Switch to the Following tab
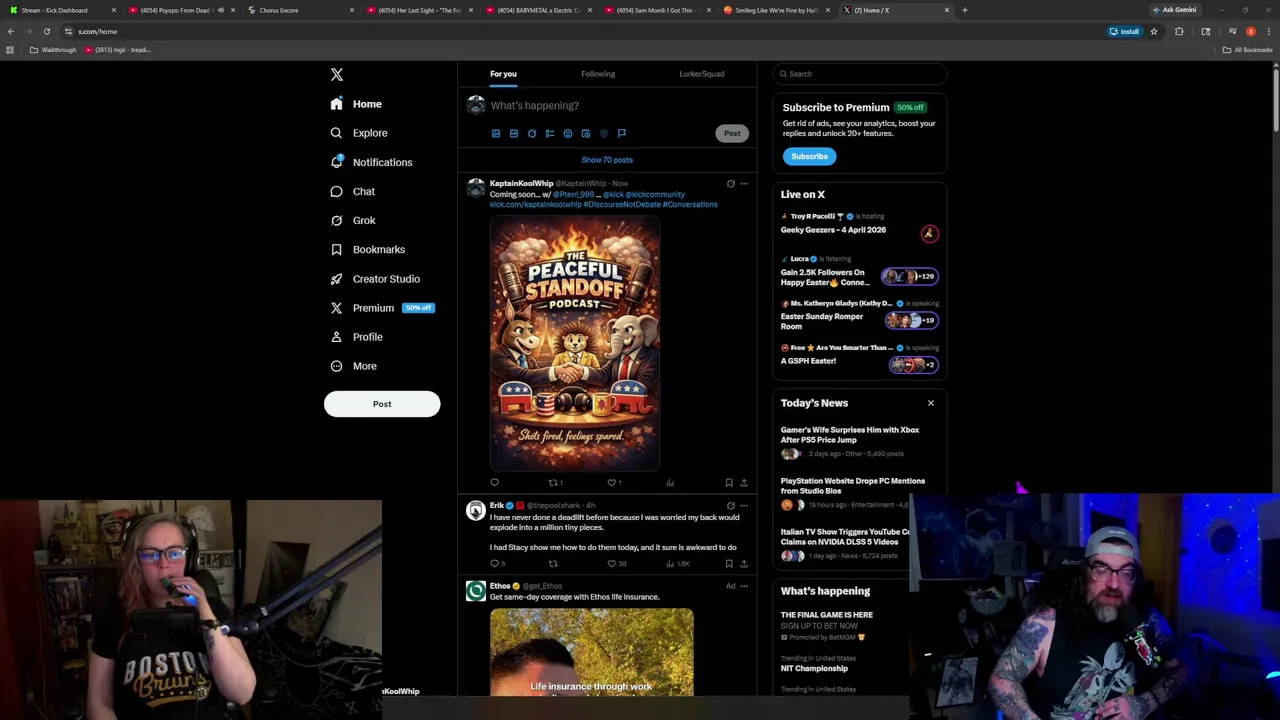Viewport: 1280px width, 720px height. (598, 74)
